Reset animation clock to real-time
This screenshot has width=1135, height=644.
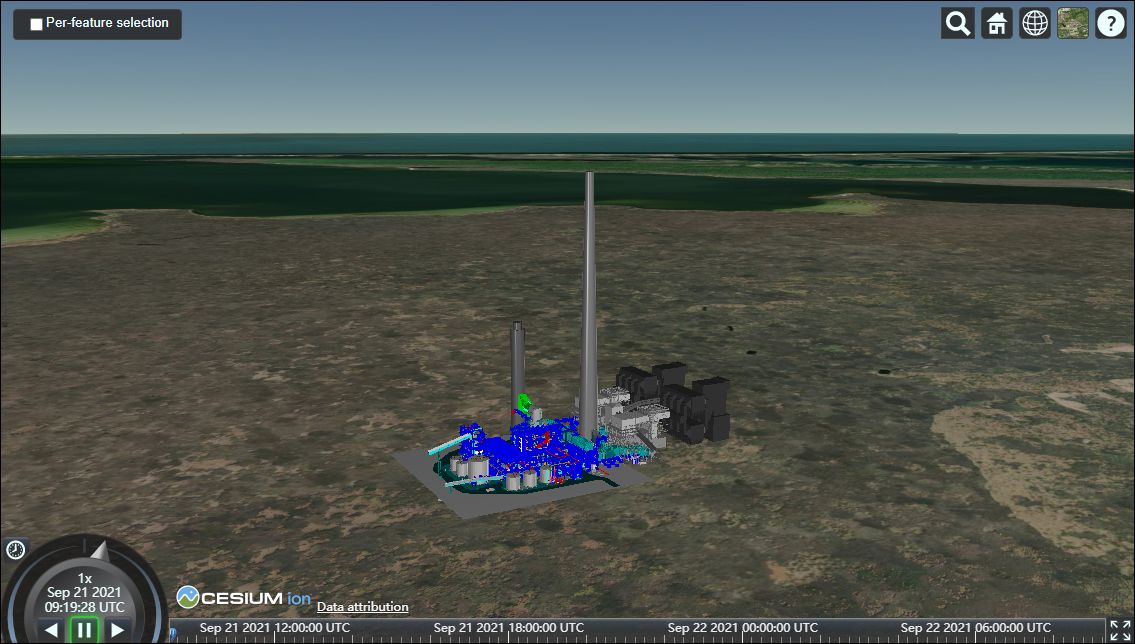click(14, 548)
